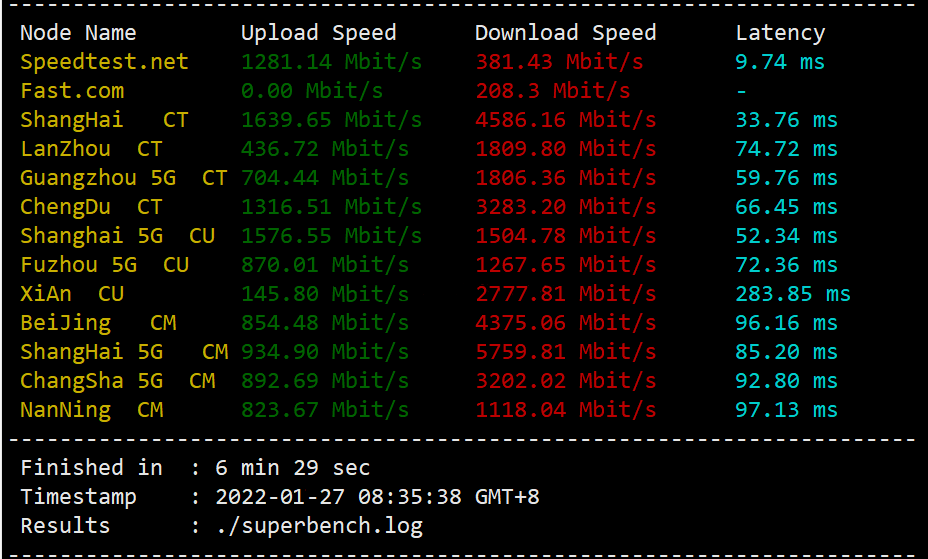Image resolution: width=928 pixels, height=559 pixels.
Task: Select latency value '52.34 ms'
Action: 787,235
